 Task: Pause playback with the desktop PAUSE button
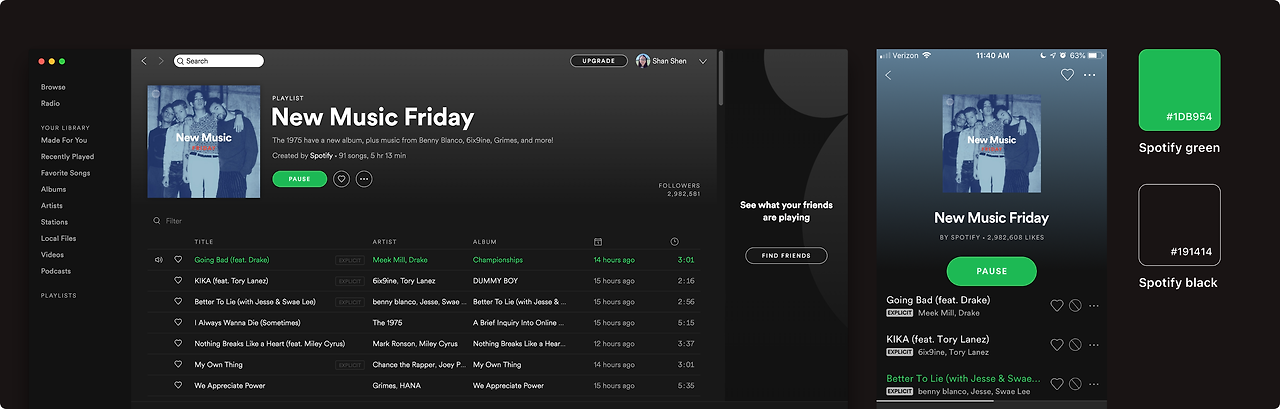click(x=299, y=179)
